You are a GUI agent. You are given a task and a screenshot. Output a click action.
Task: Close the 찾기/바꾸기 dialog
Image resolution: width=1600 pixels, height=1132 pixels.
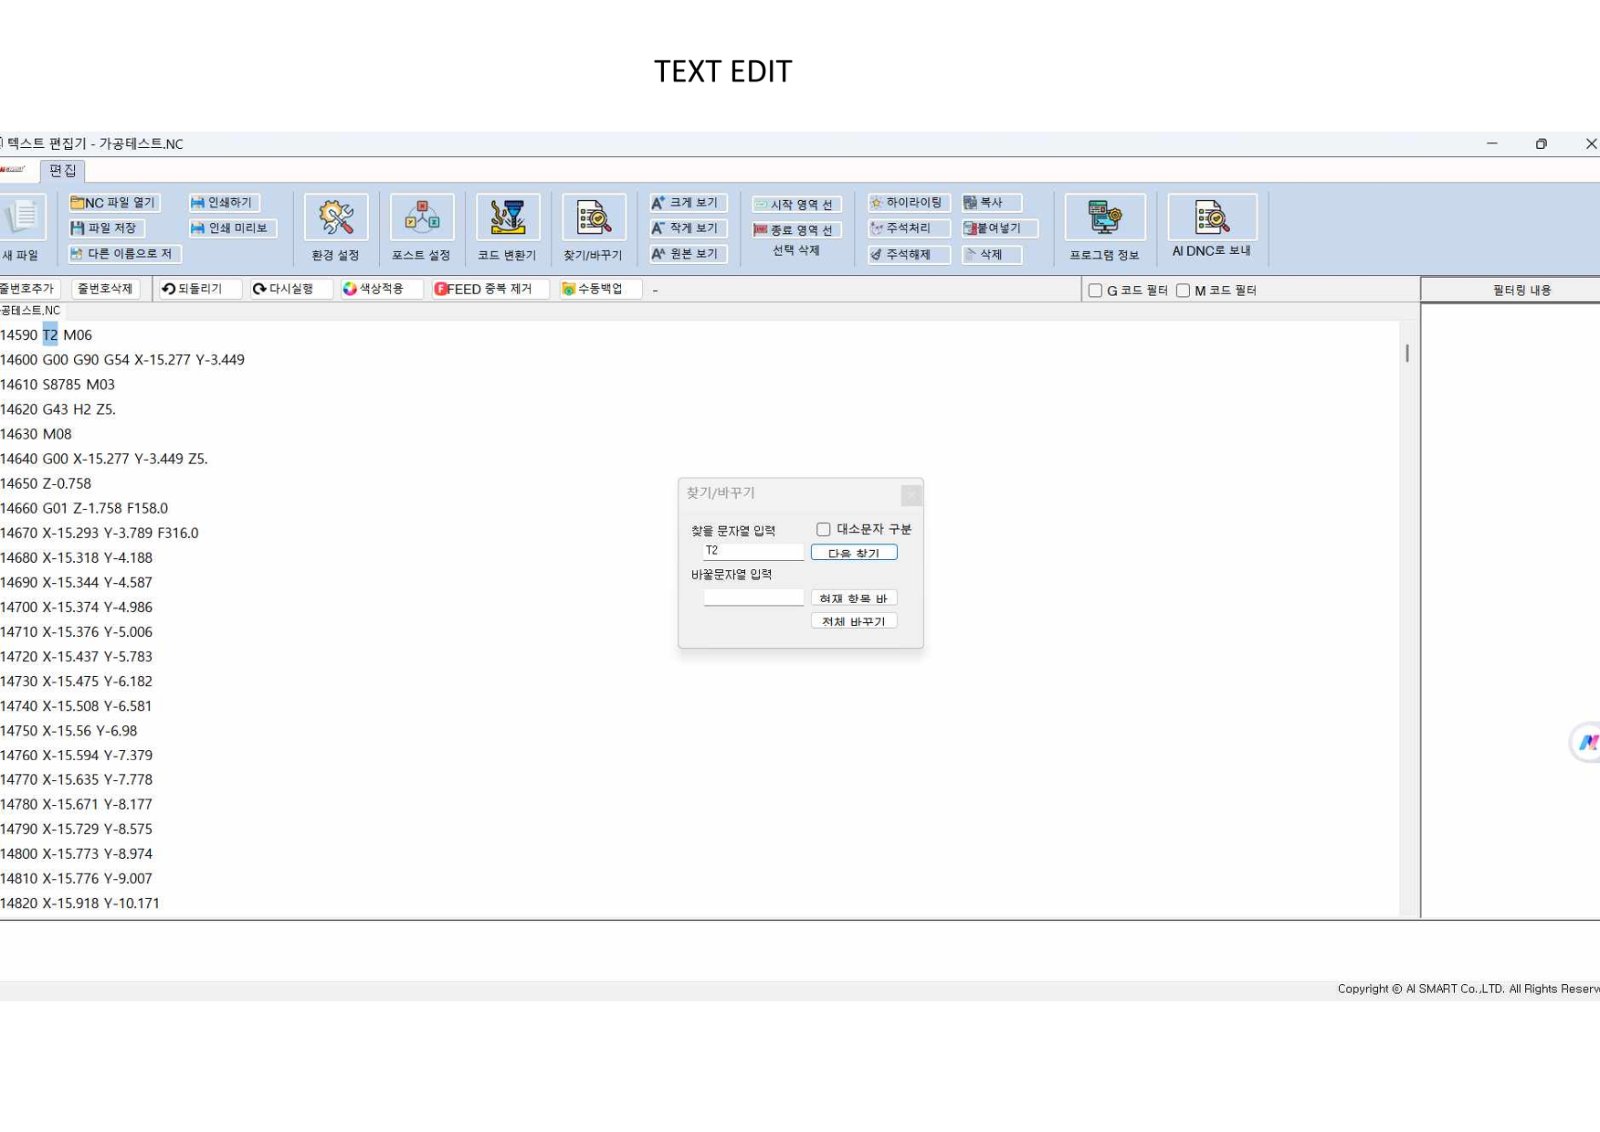(911, 494)
